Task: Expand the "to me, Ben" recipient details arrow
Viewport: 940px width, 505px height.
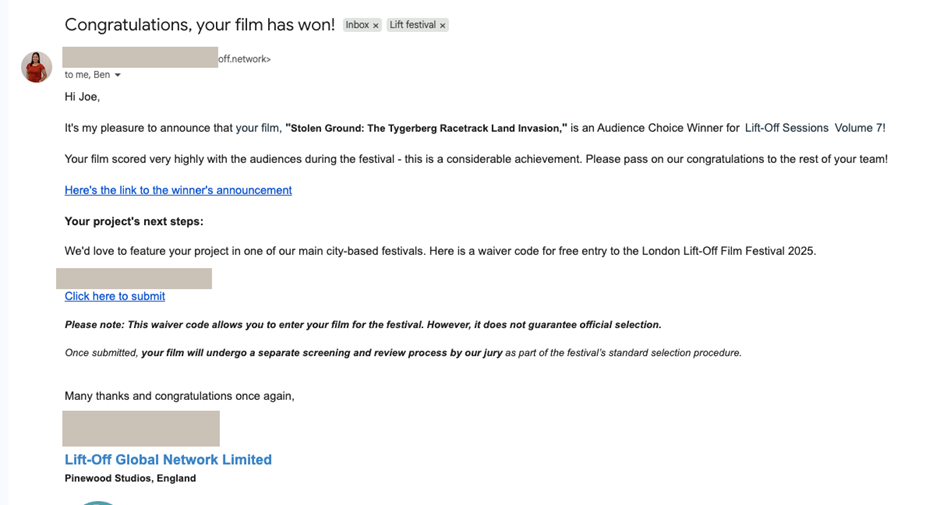Action: pyautogui.click(x=118, y=76)
